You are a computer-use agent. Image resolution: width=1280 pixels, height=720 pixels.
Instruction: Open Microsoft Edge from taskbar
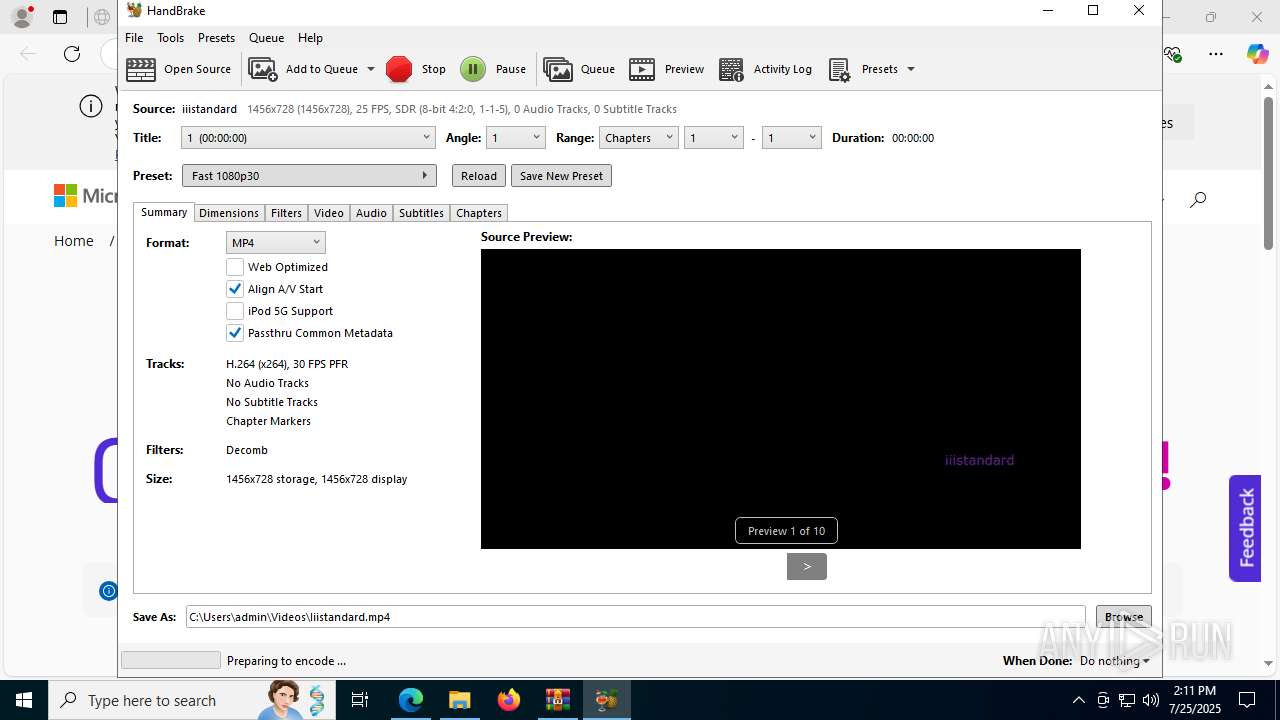click(411, 700)
